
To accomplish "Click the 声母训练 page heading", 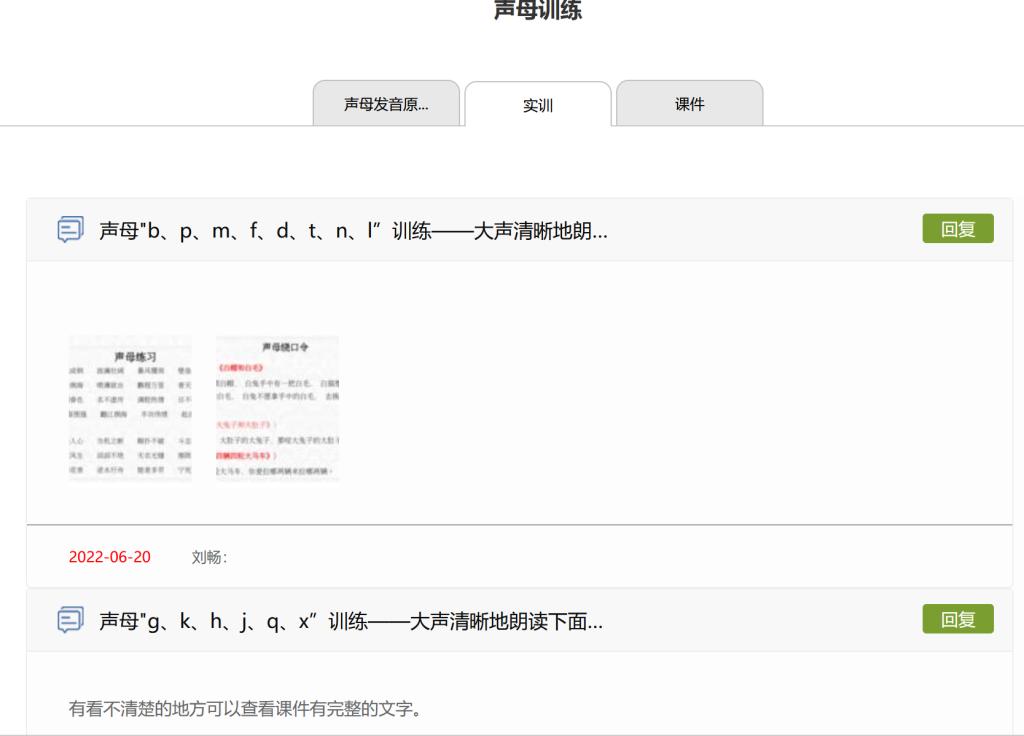I will (x=538, y=10).
